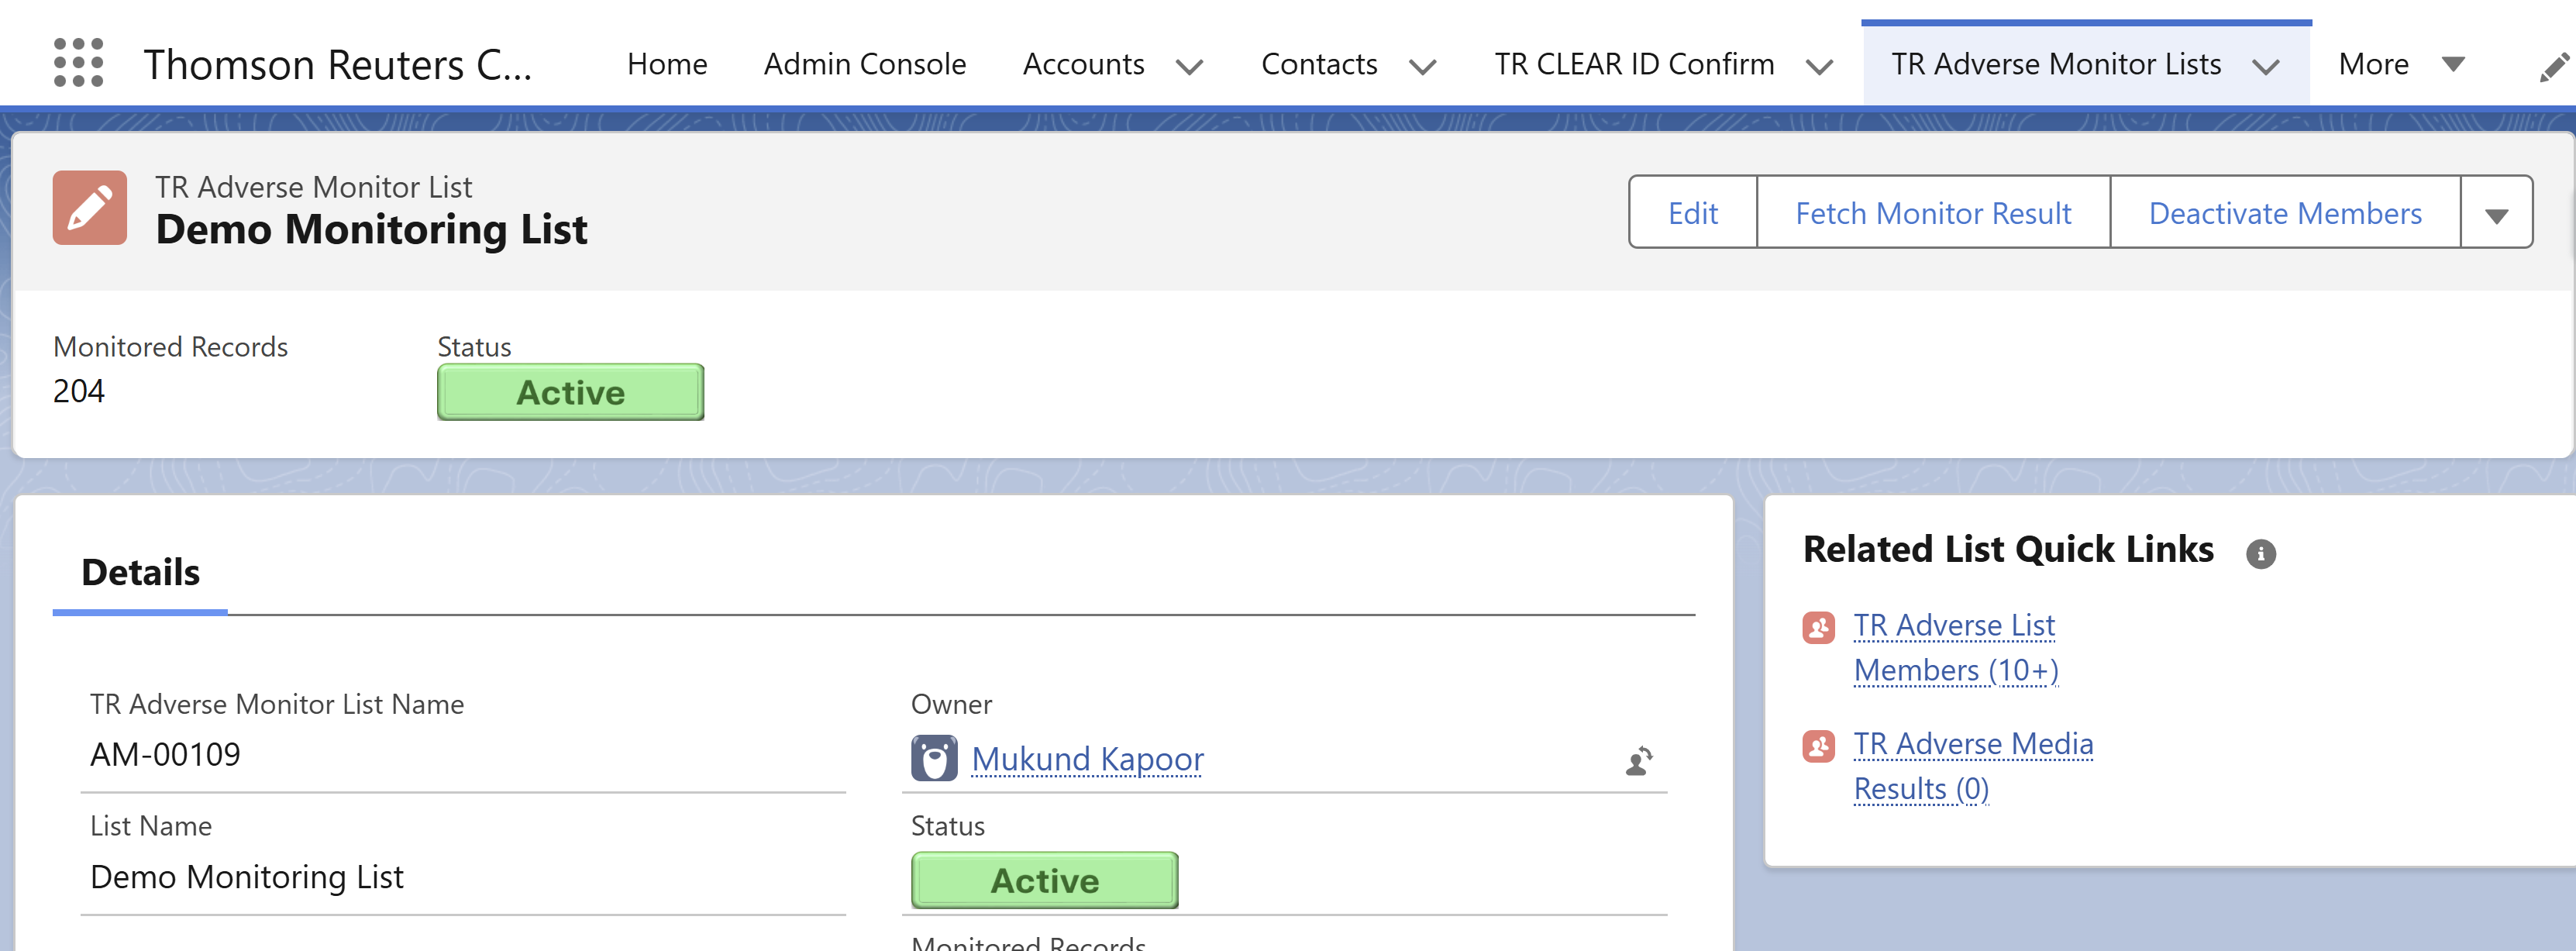2576x951 pixels.
Task: Click Deactivate Members button
Action: [x=2285, y=212]
